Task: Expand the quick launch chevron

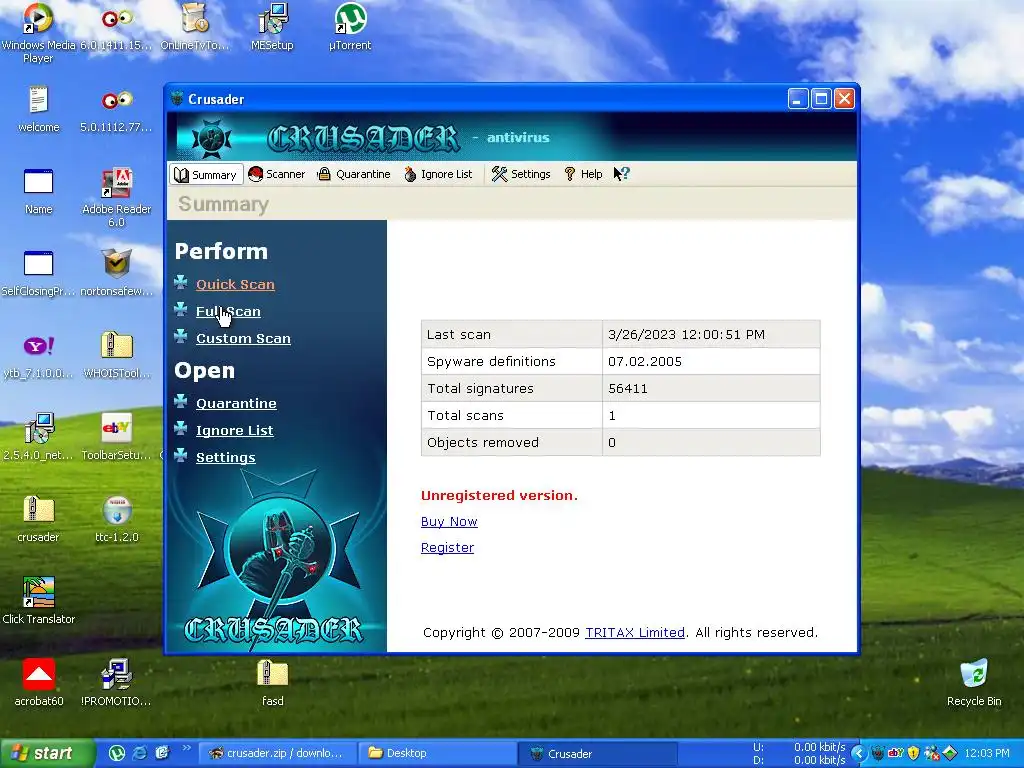Action: coord(186,748)
